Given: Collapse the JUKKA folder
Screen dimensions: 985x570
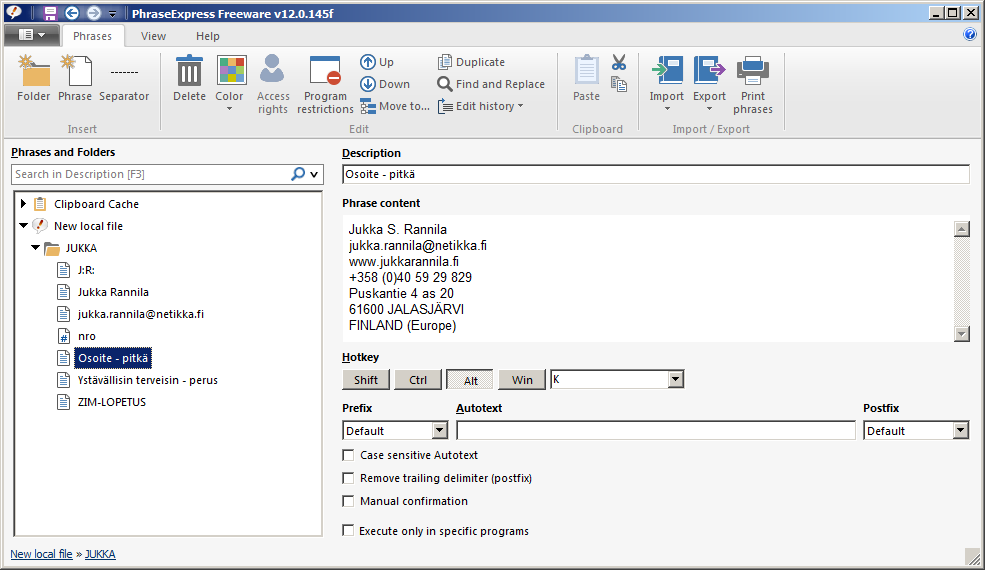Looking at the screenshot, I should [35, 248].
